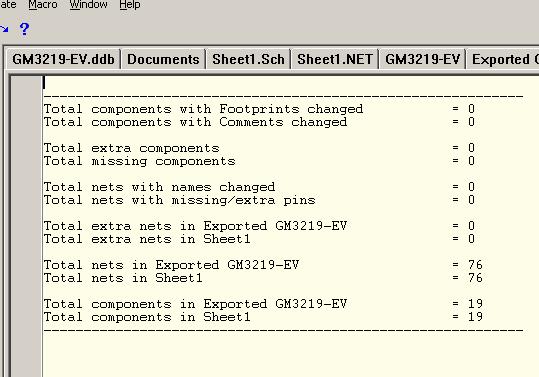Click the gray left margin of the editor
Viewport: 539px width, 377px height.
tap(26, 226)
